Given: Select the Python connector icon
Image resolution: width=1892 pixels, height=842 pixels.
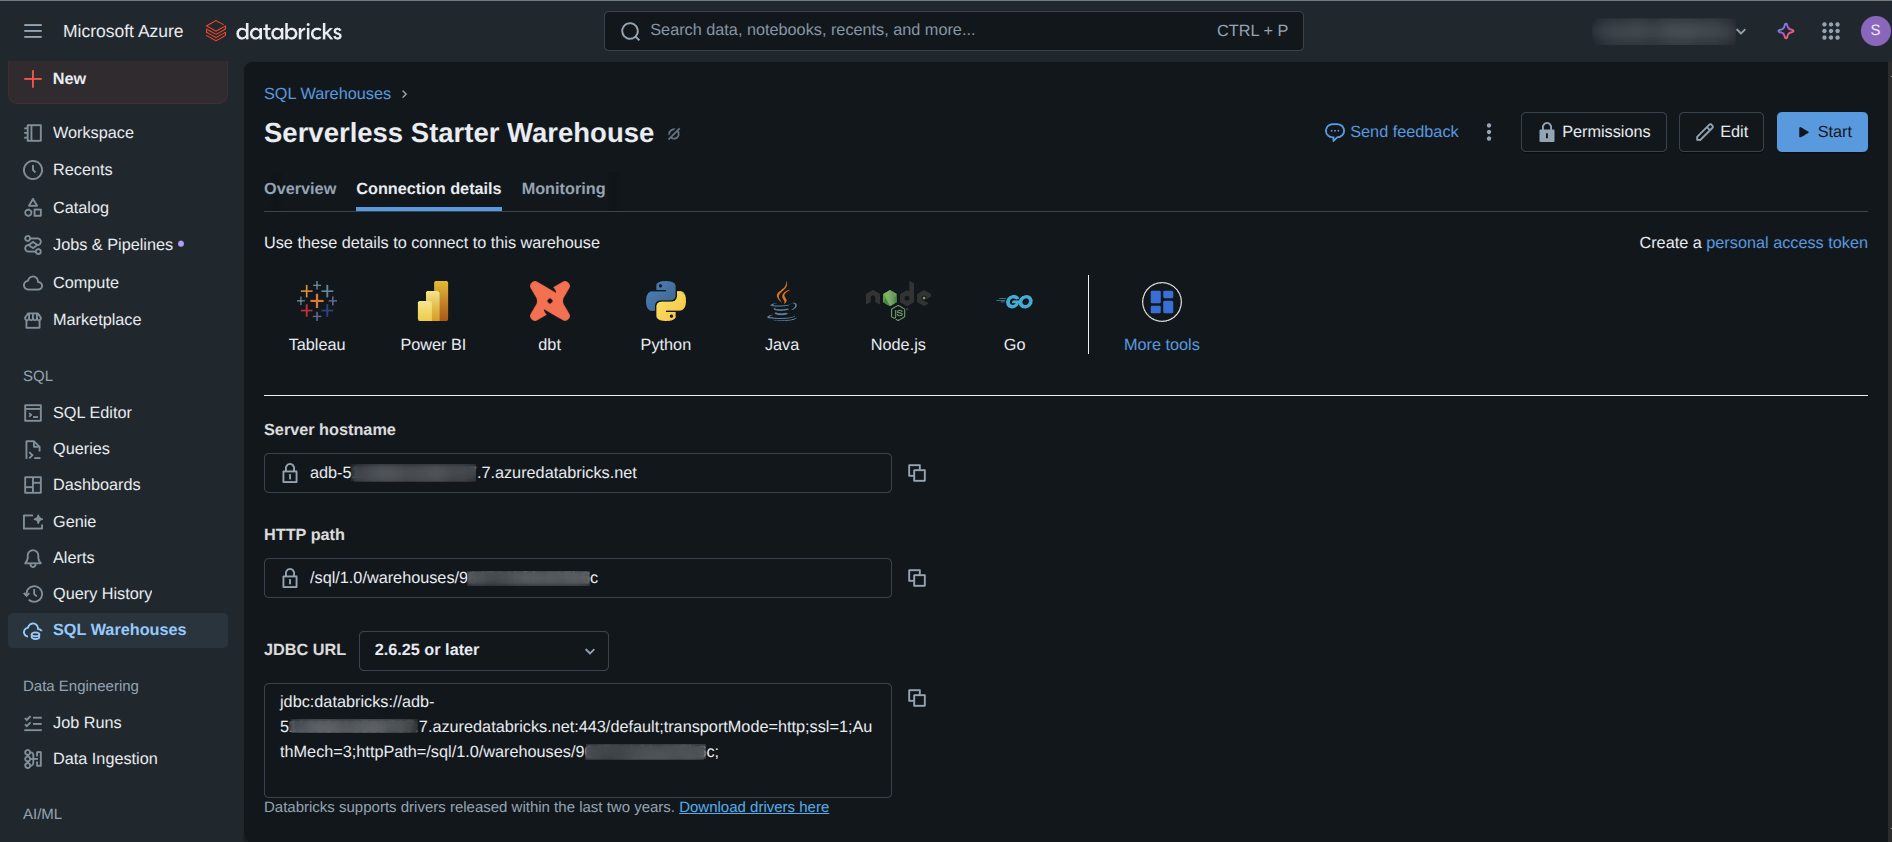Looking at the screenshot, I should 666,301.
